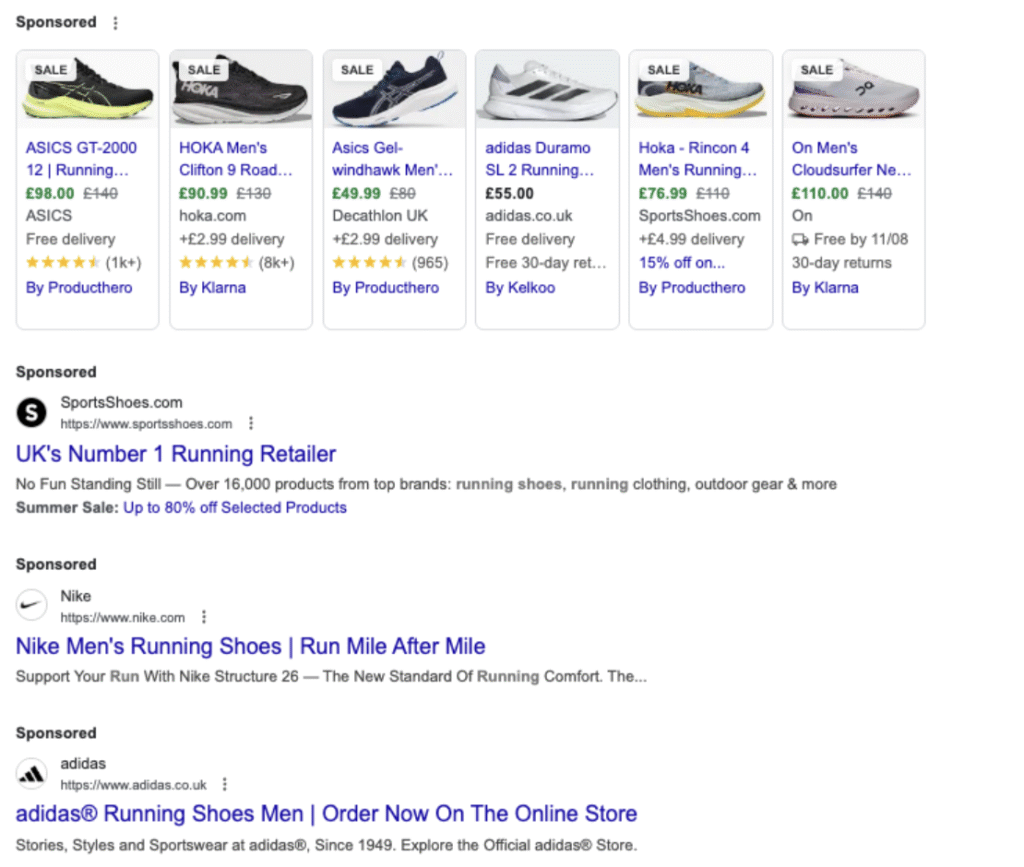The image size is (1024, 867).
Task: Click By Producthero under Asics Gel-windhawk
Action: [x=385, y=288]
